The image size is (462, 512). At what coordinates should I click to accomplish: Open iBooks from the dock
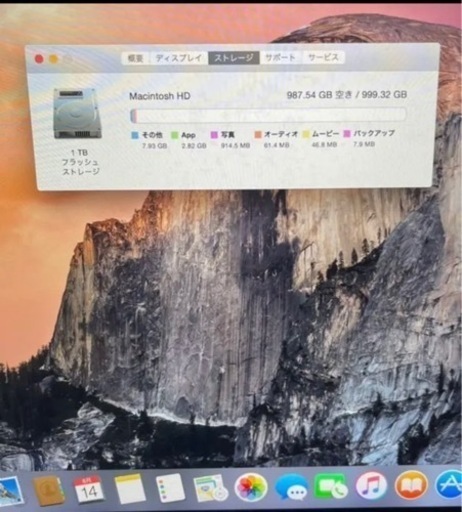[411, 486]
